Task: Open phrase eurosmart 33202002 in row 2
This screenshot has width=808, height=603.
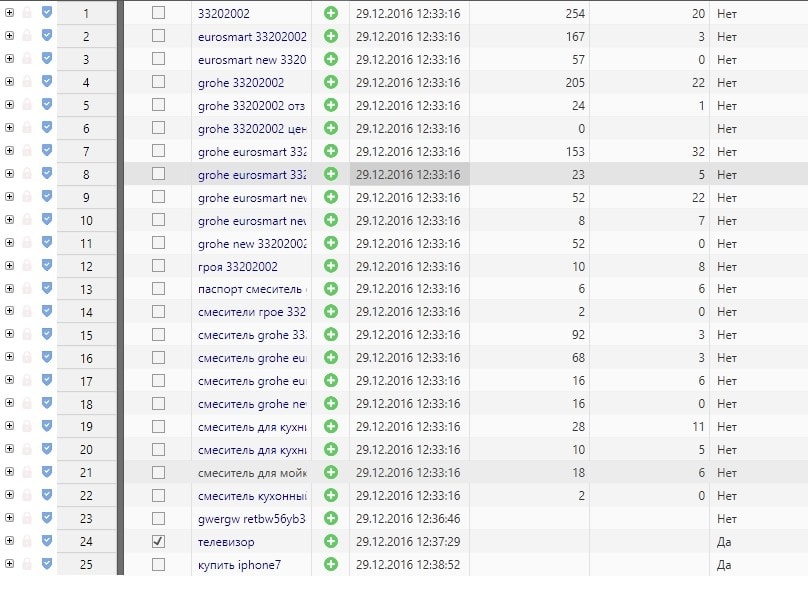Action: [252, 37]
